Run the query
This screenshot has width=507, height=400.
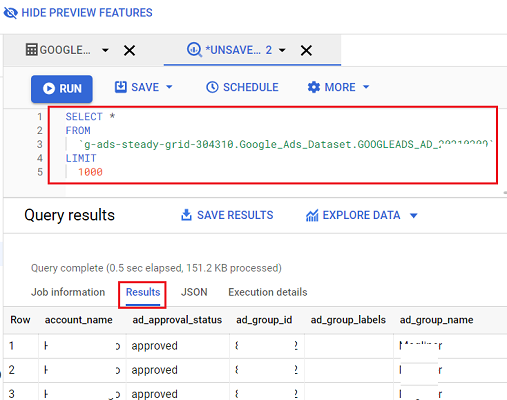point(62,89)
